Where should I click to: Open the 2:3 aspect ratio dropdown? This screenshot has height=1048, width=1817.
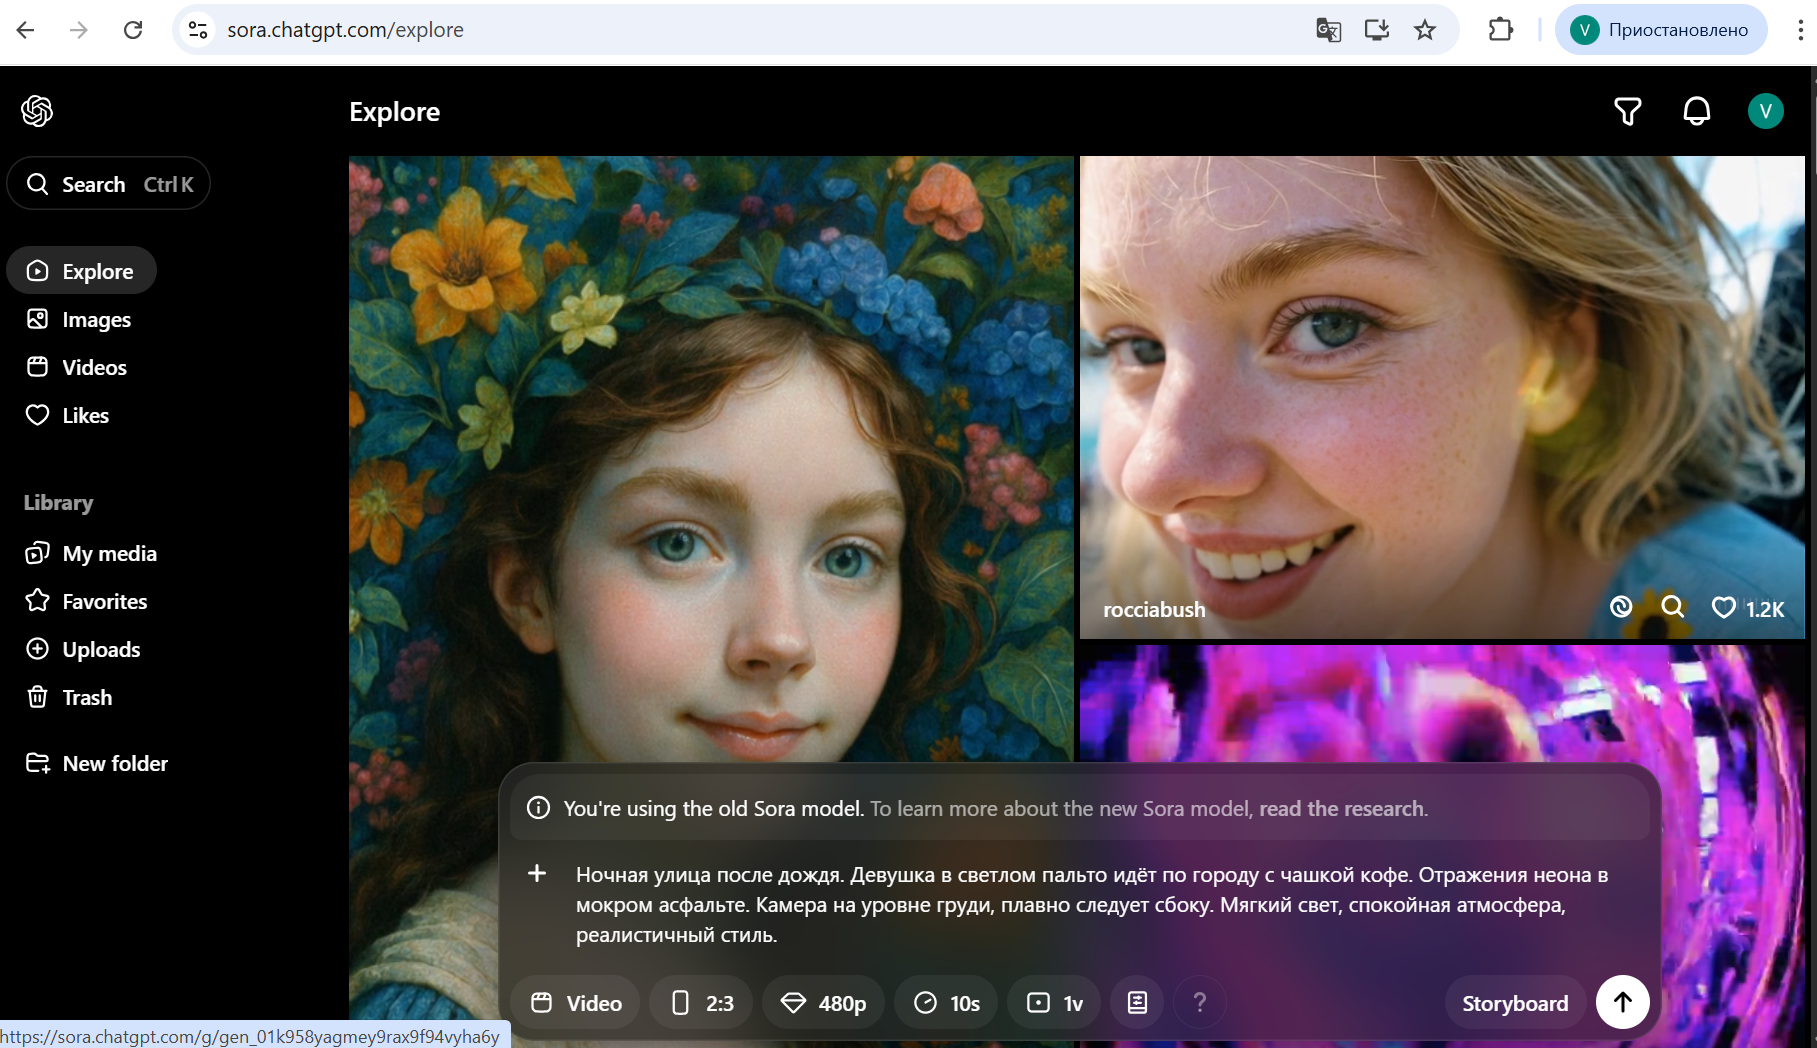[x=701, y=1002]
